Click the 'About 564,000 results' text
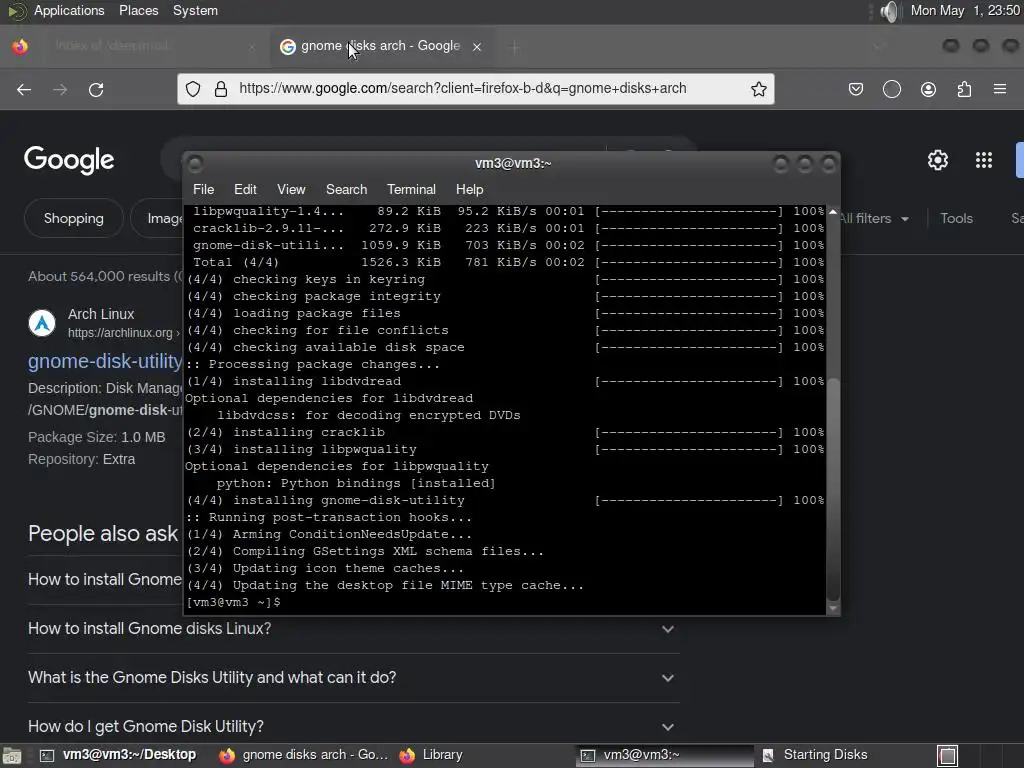This screenshot has height=768, width=1024. click(104, 276)
